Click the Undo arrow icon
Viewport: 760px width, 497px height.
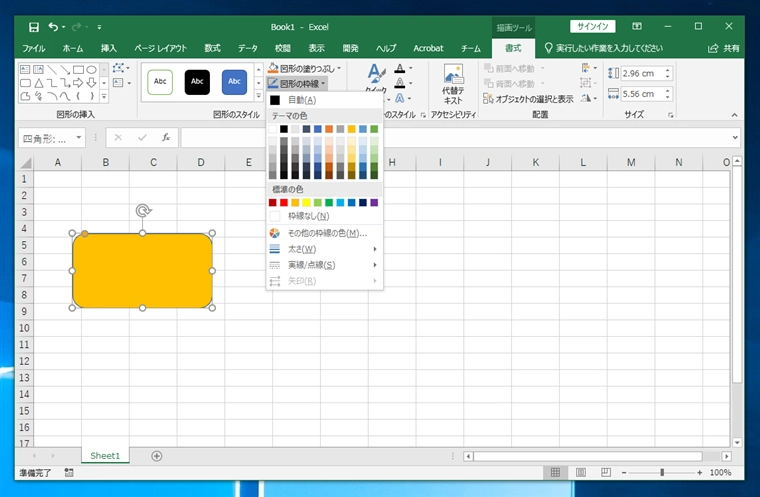coord(53,26)
